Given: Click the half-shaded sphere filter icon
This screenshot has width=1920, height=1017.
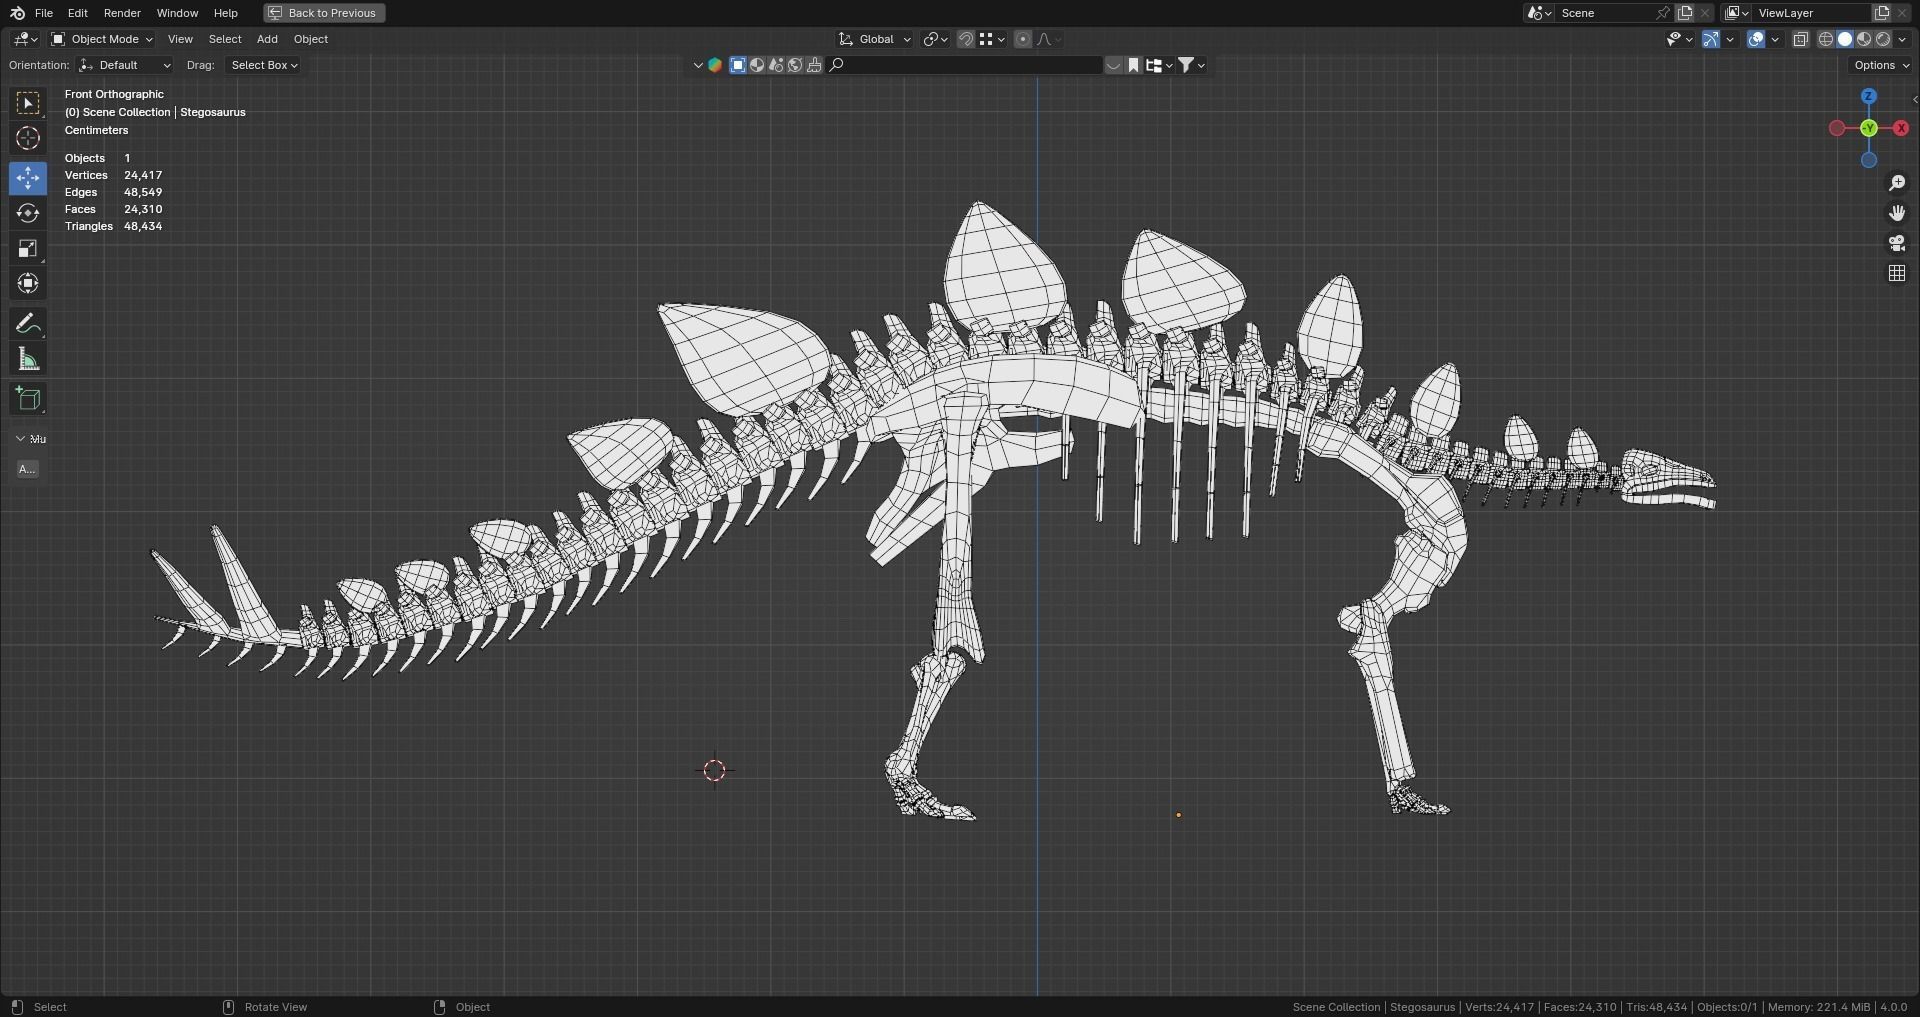Looking at the screenshot, I should [x=757, y=65].
